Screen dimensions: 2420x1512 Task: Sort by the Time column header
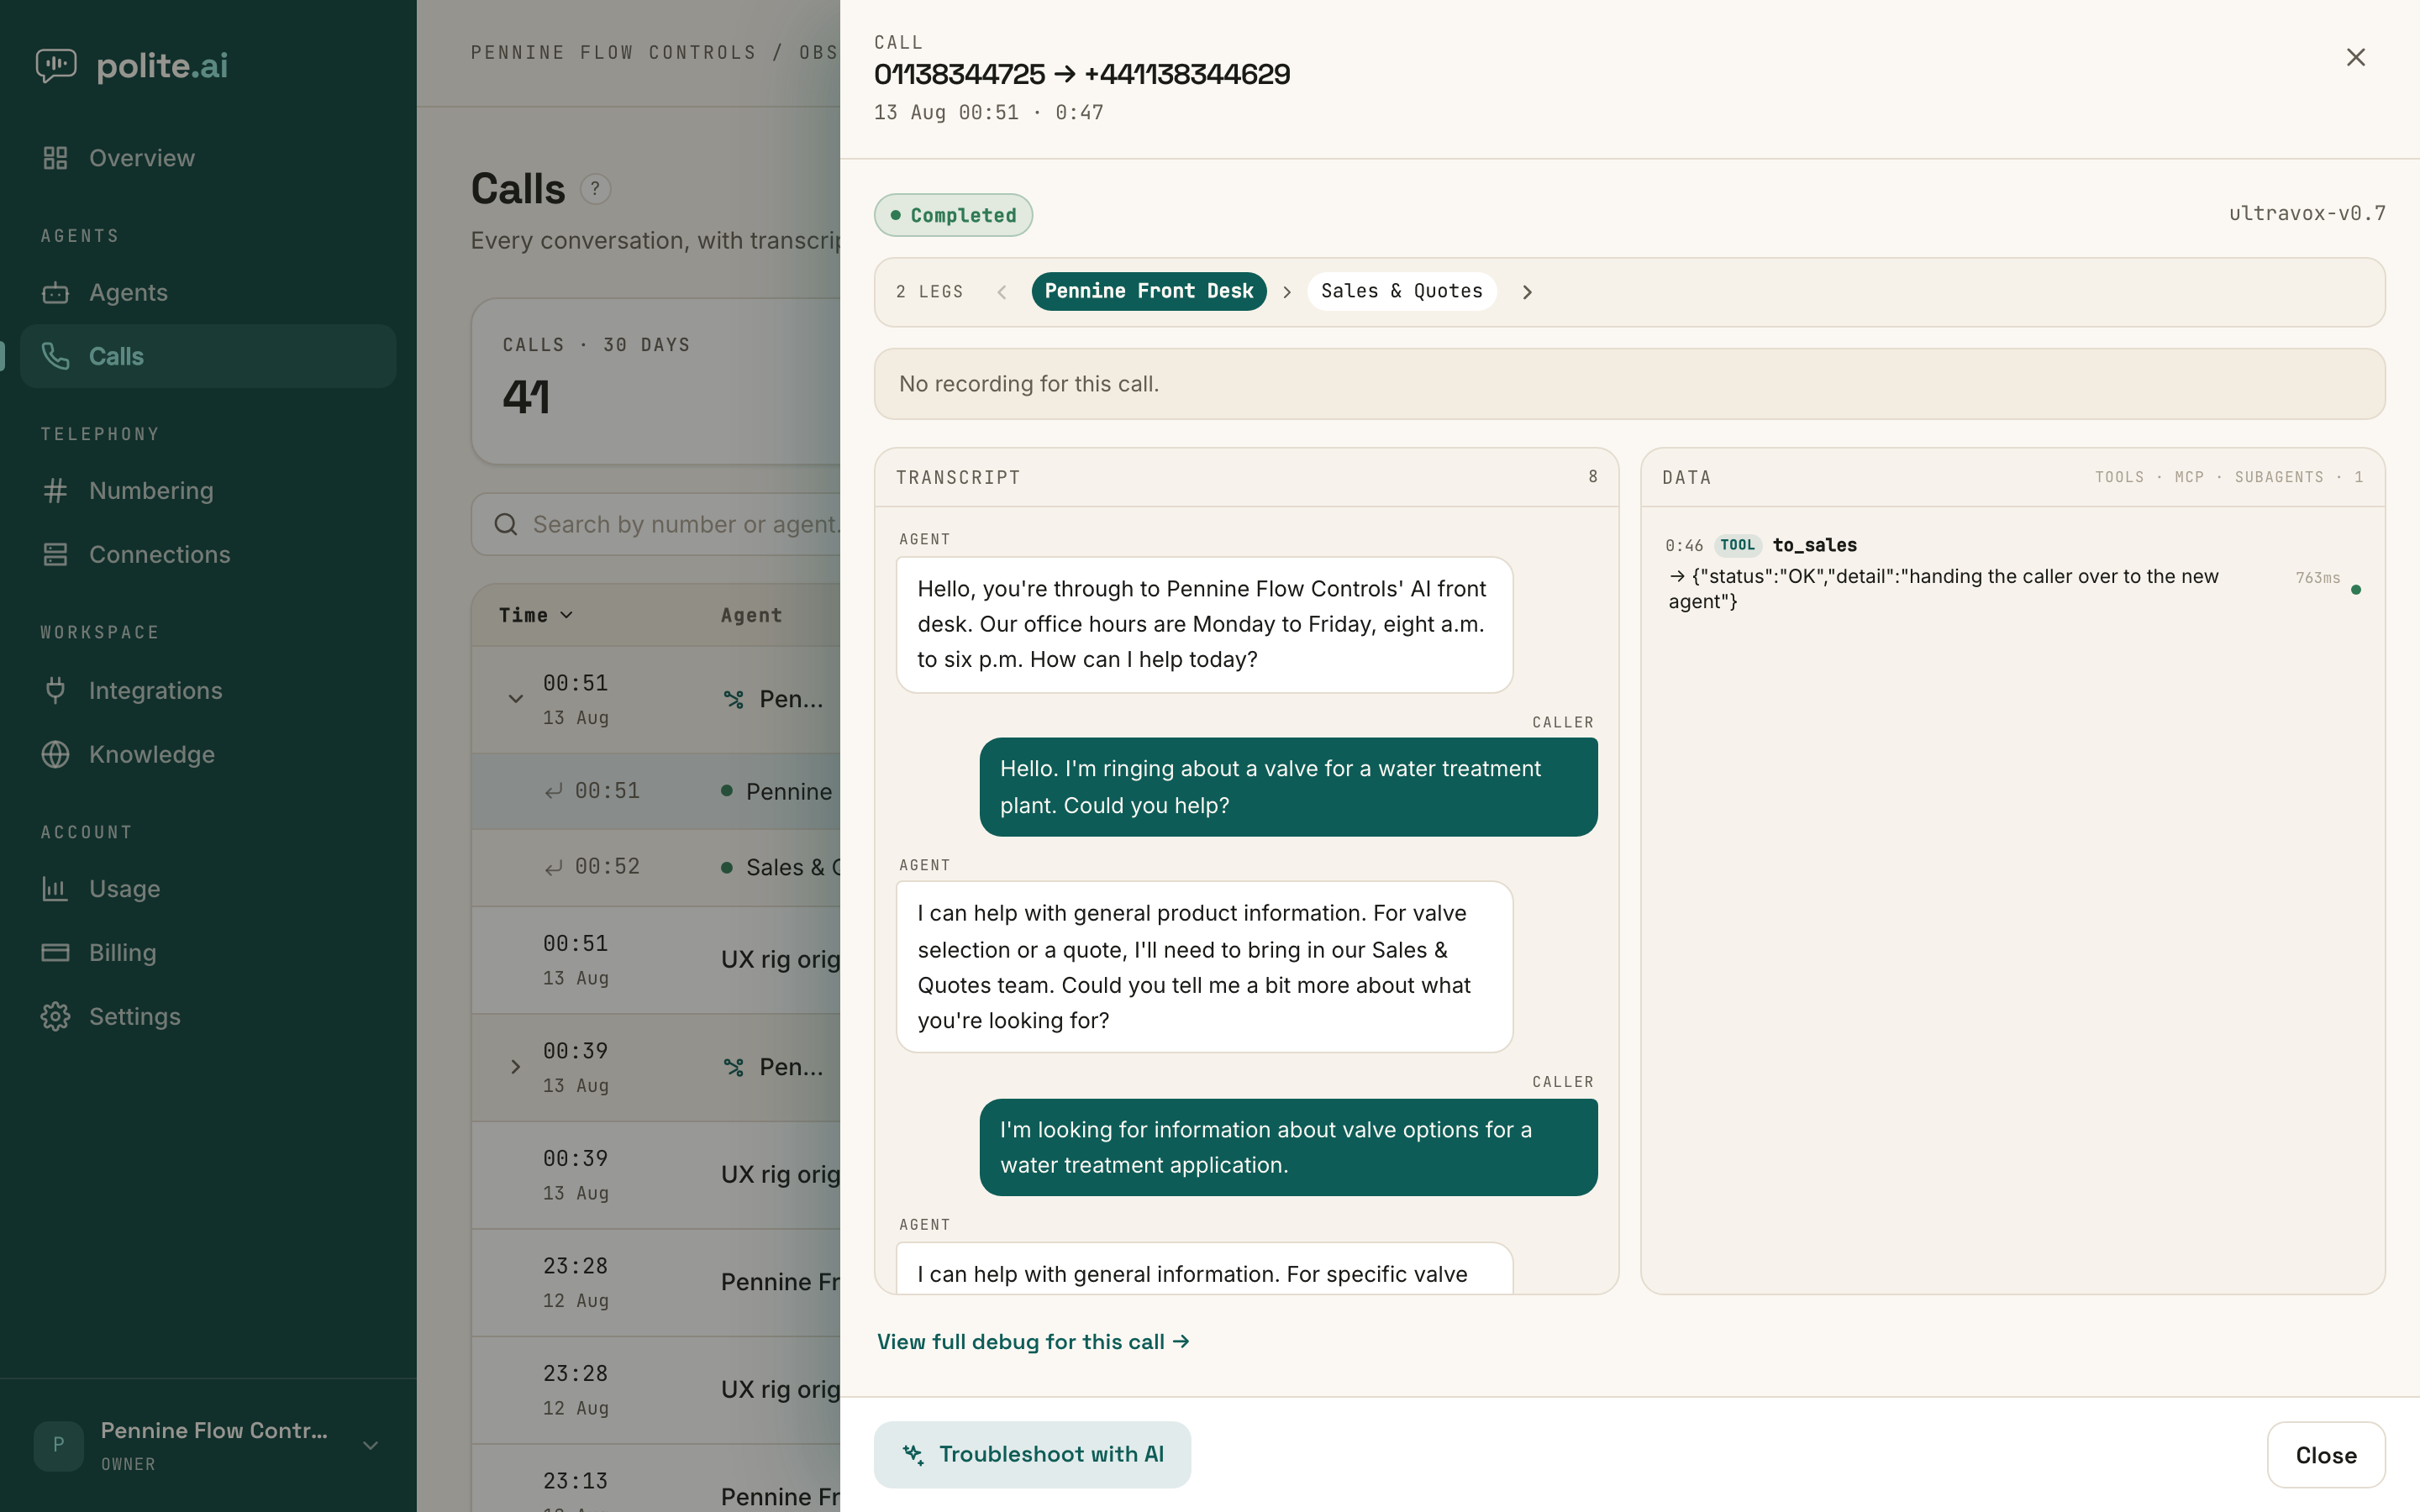pyautogui.click(x=536, y=615)
